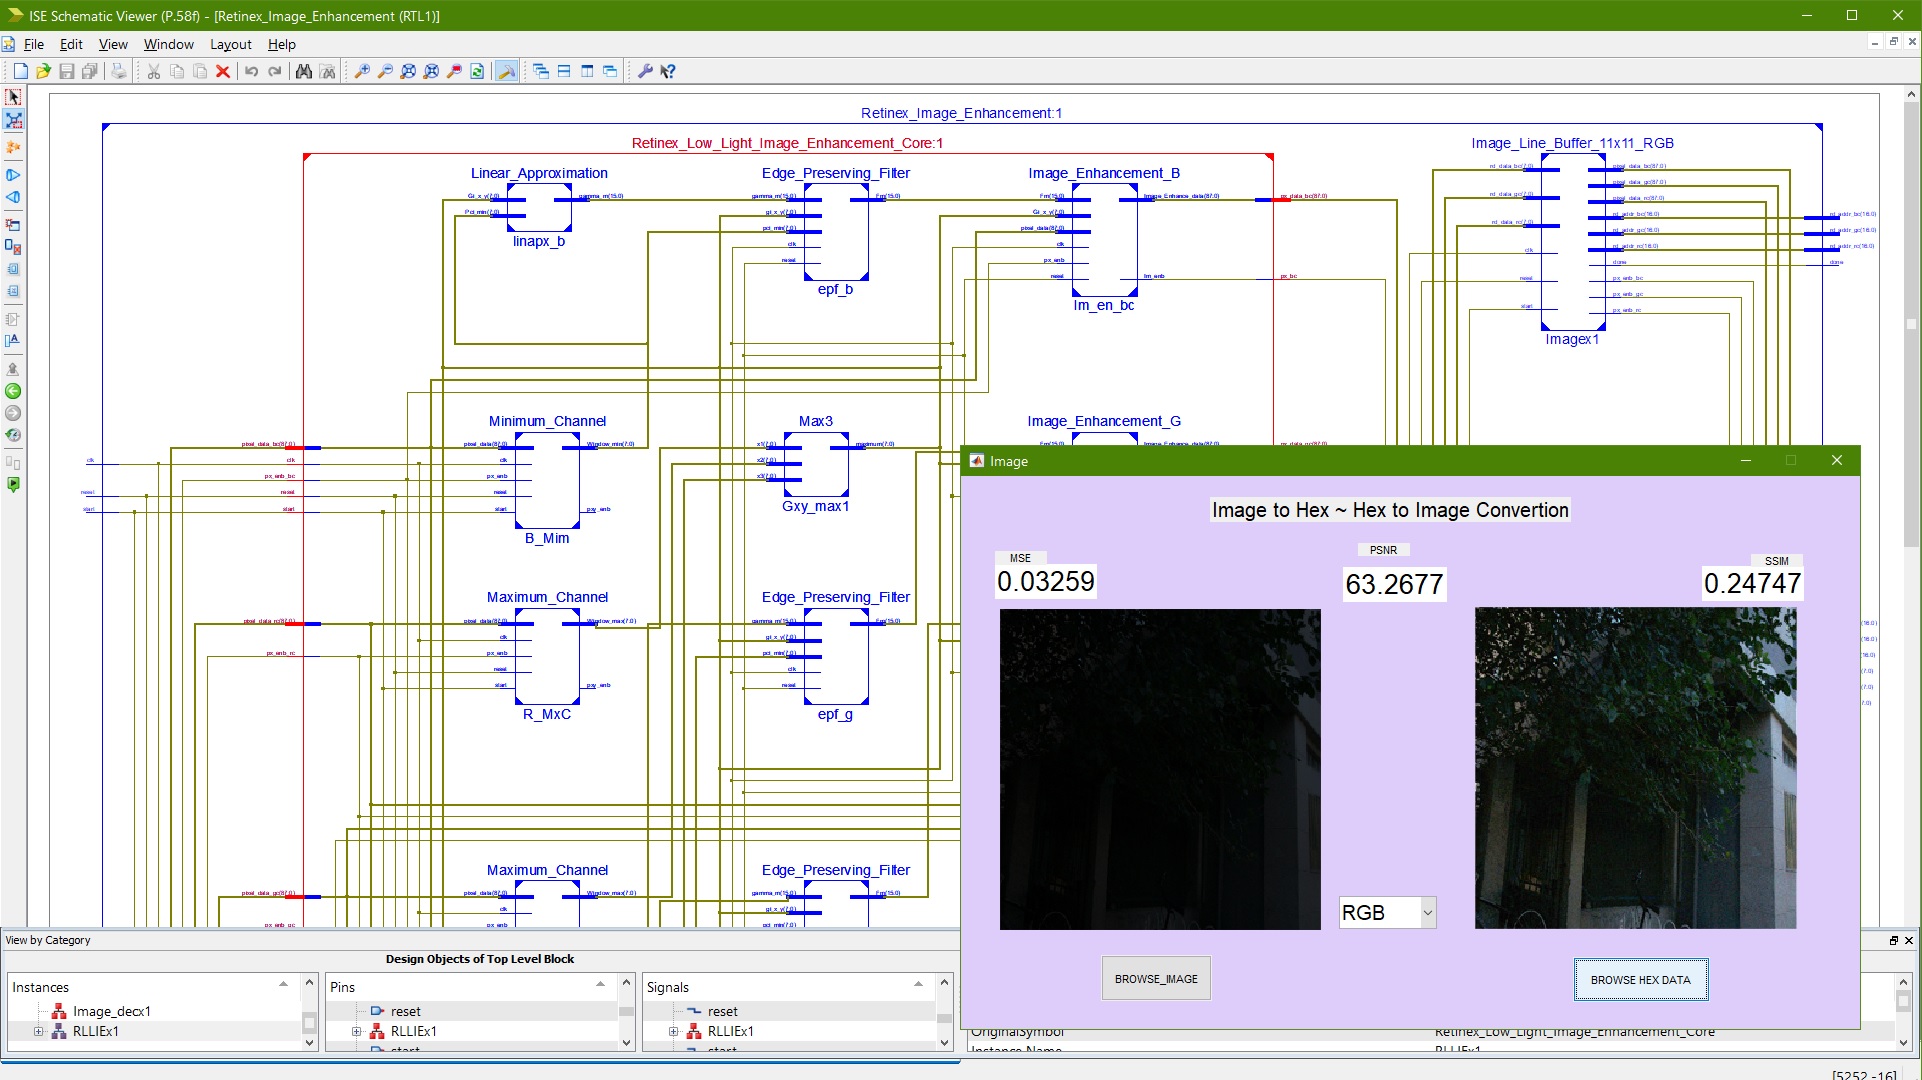Click the Add Output Cone sidebar icon
The image size is (1922, 1080).
[x=13, y=175]
